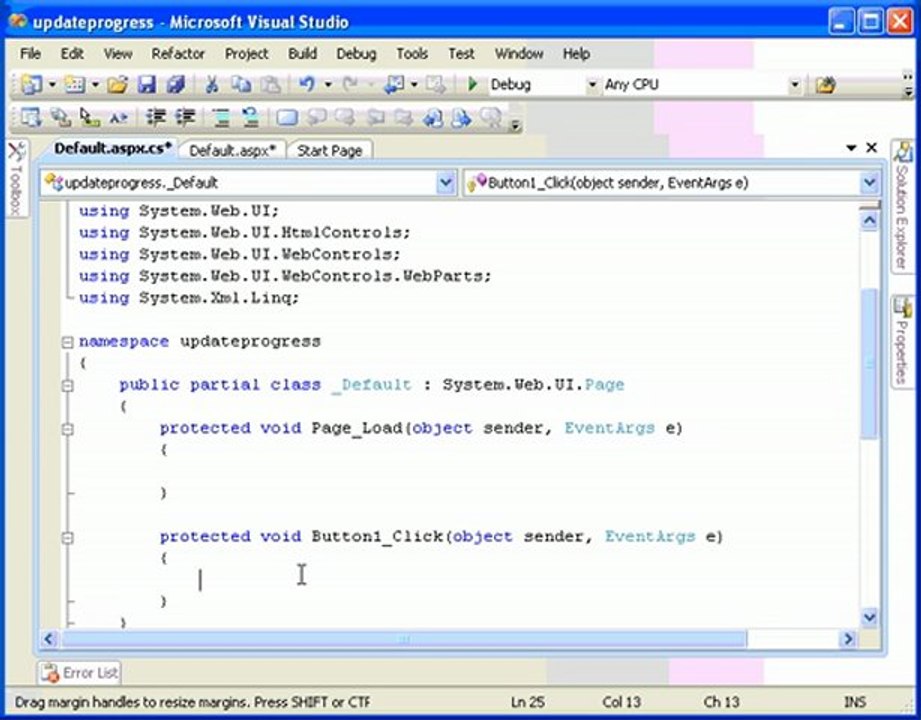Expand the Toolbox side panel
This screenshot has height=720, width=921.
pos(16,179)
